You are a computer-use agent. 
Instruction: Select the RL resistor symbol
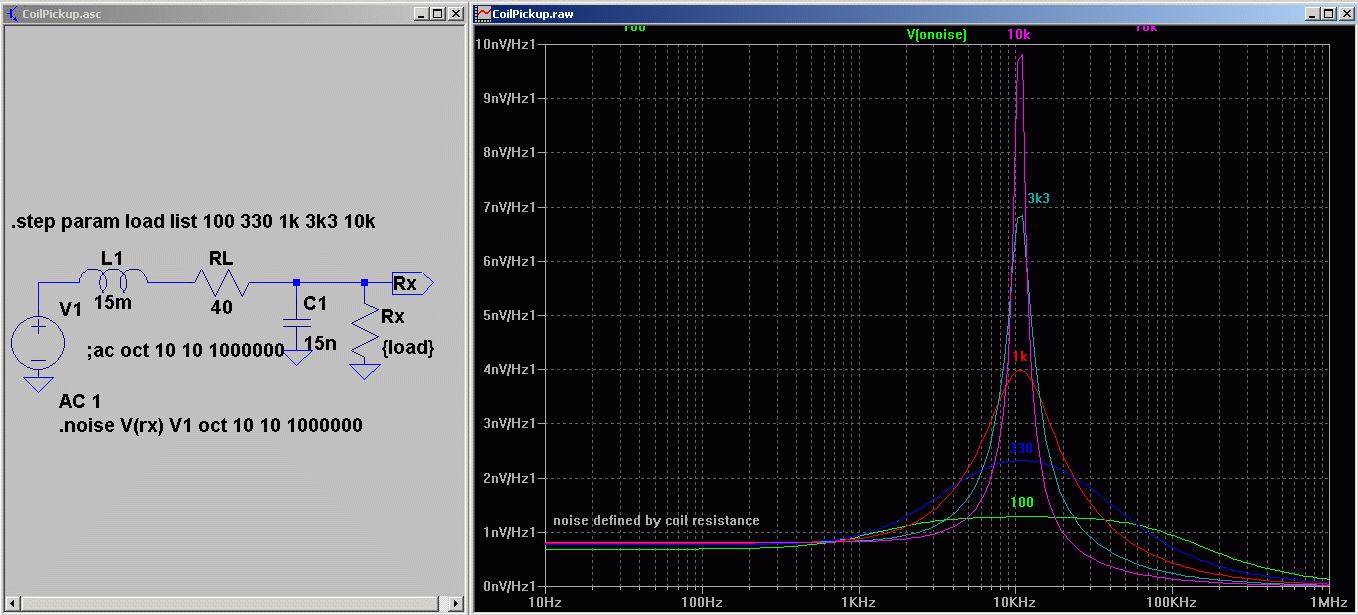pyautogui.click(x=220, y=282)
